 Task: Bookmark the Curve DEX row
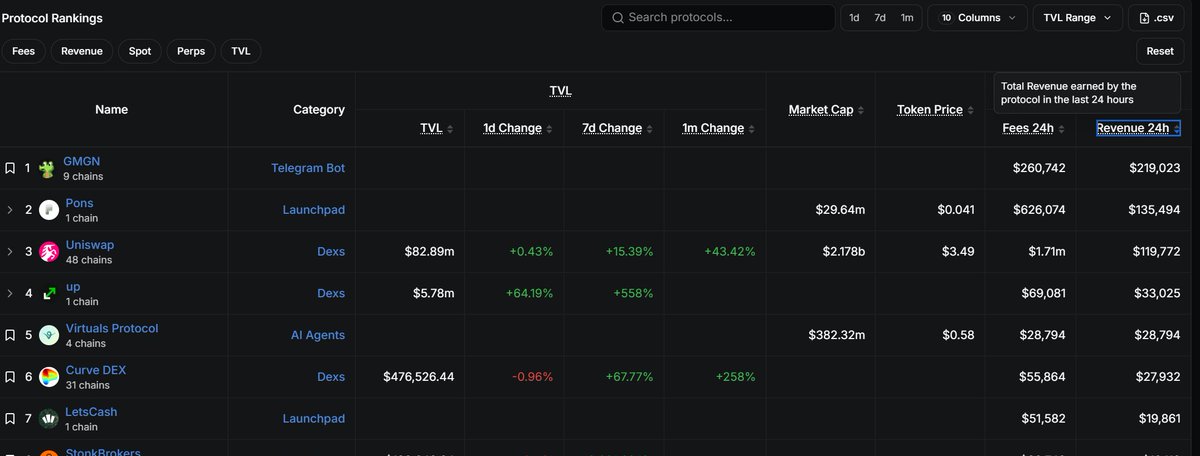click(10, 378)
